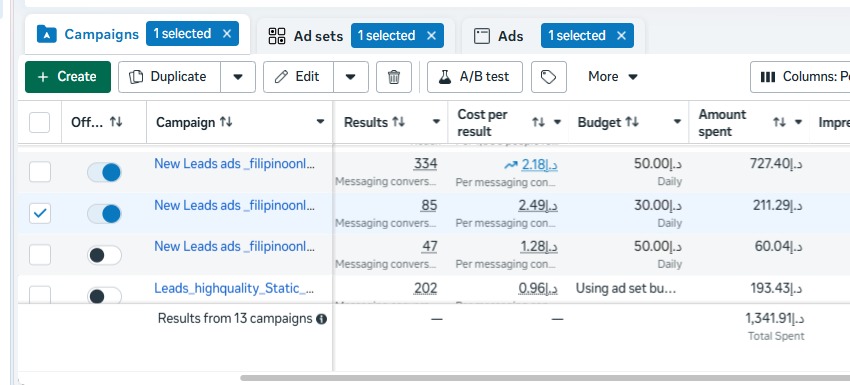
Task: Clear Ads 1 selected with X
Action: coord(622,36)
